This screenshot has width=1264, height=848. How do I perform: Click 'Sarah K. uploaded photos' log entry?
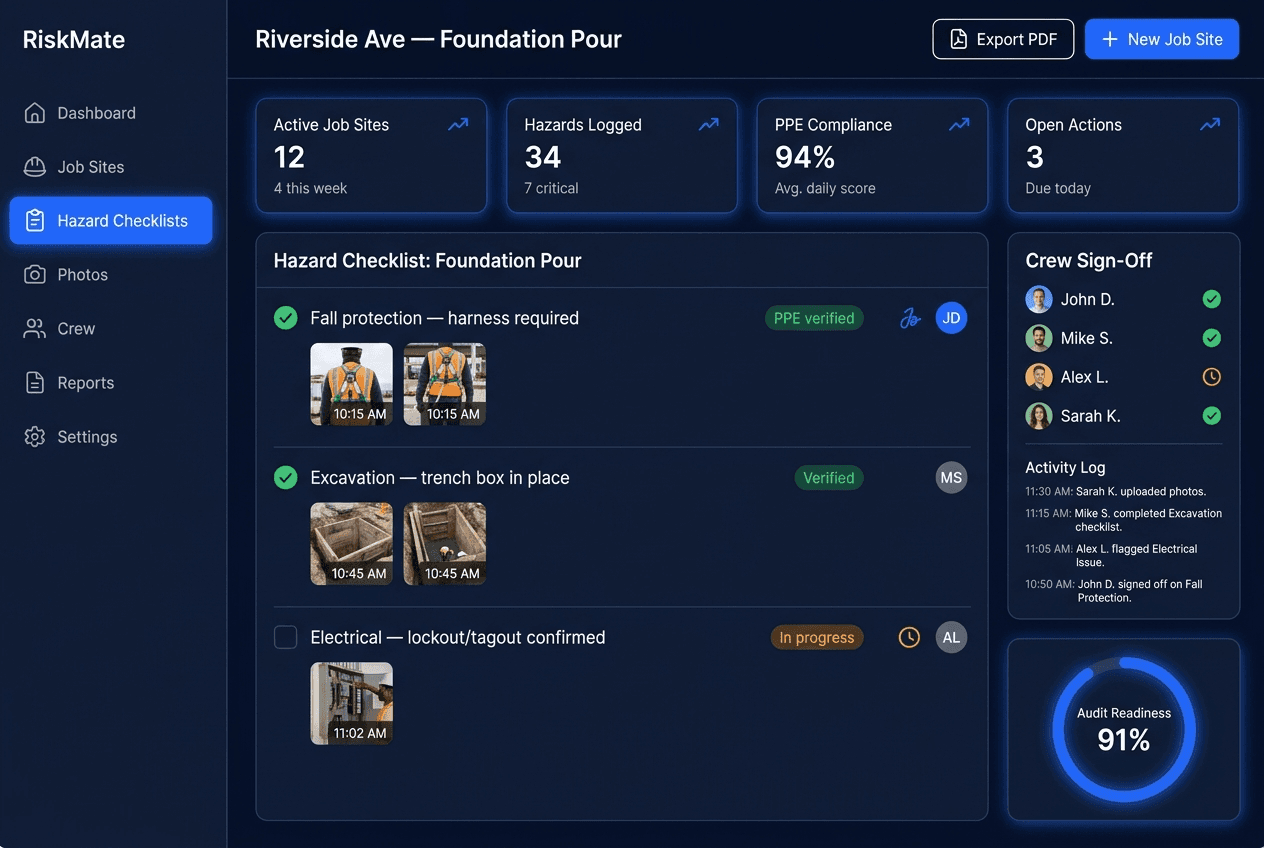click(1116, 492)
